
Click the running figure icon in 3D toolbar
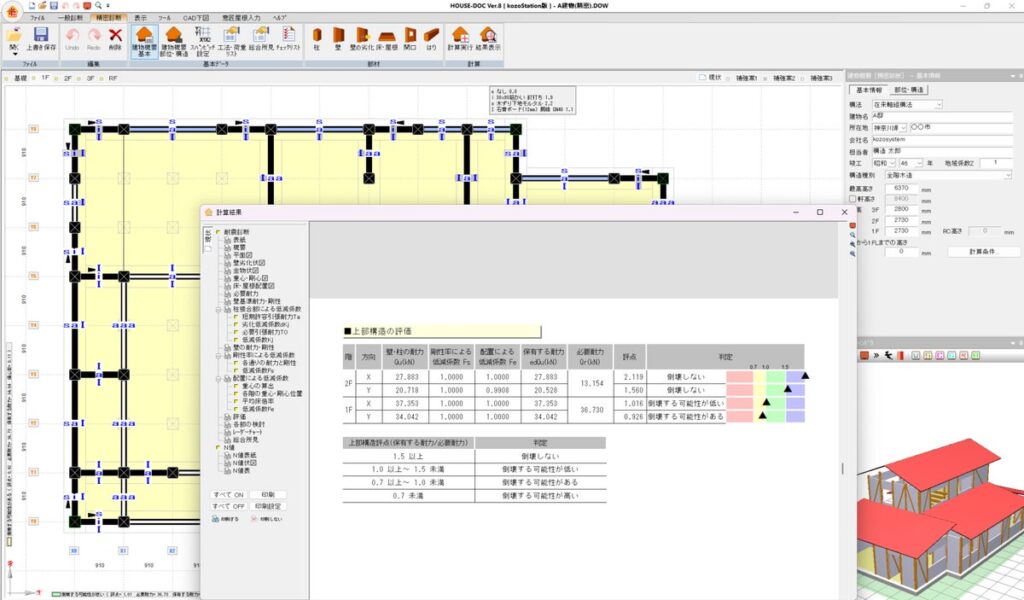pos(889,355)
